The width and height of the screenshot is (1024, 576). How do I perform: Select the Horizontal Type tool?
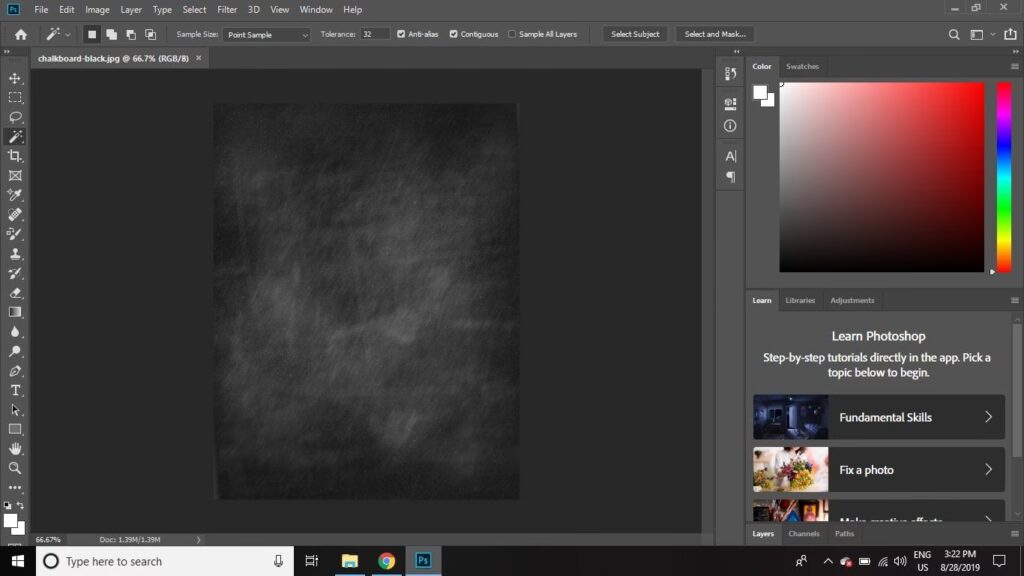tap(15, 390)
